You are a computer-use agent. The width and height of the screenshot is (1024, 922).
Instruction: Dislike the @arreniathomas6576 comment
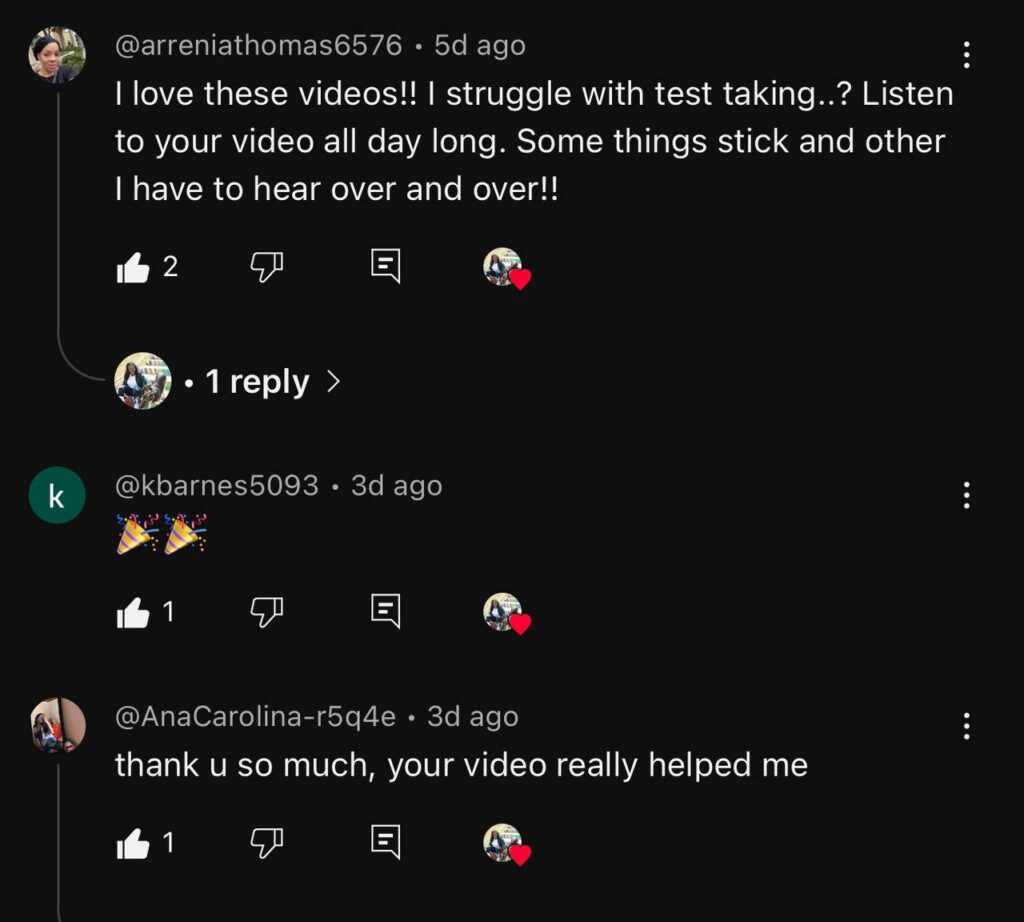pos(266,267)
